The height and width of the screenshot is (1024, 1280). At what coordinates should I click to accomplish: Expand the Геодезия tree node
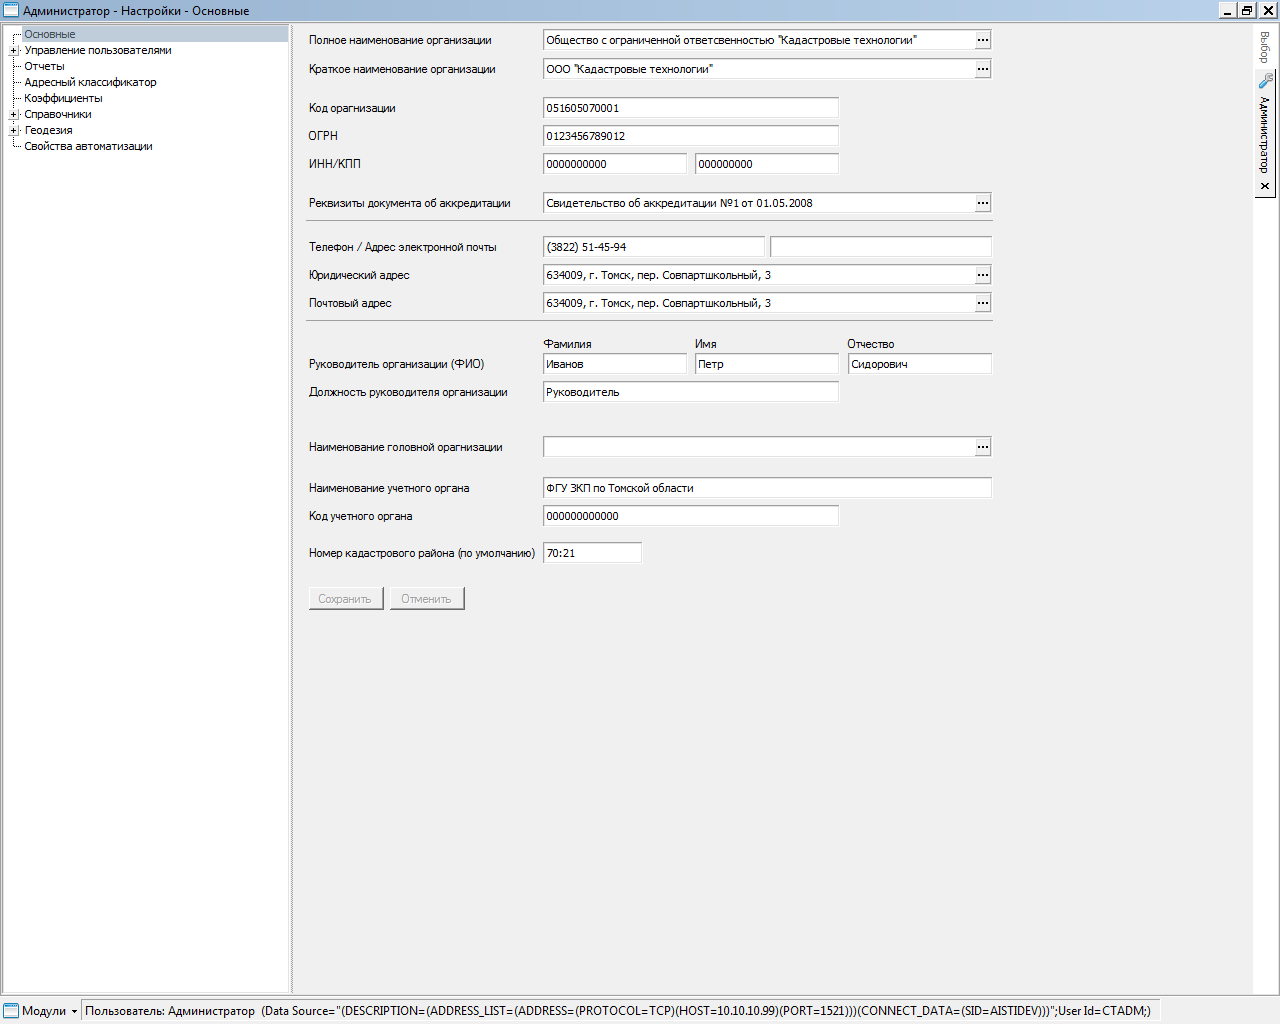click(x=14, y=130)
